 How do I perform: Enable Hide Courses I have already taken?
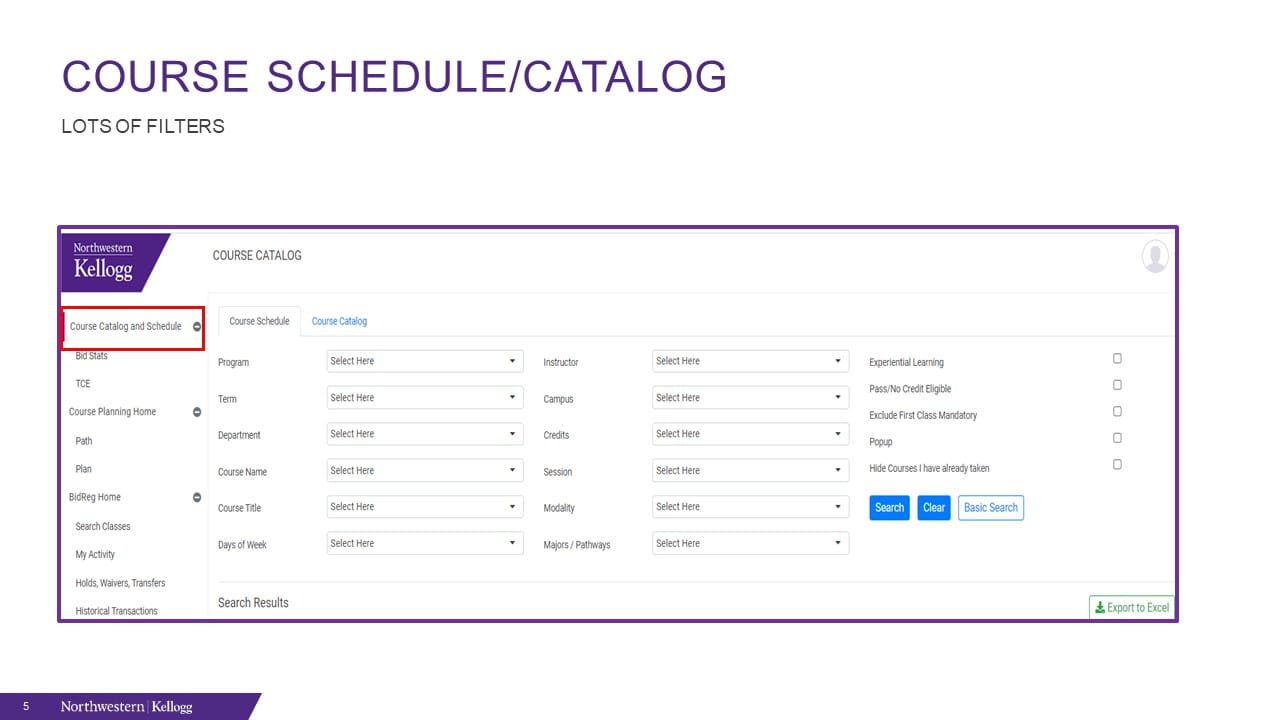[x=1117, y=464]
